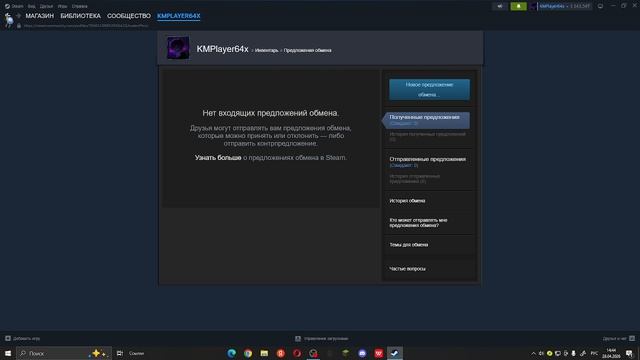Viewport: 640px width, 360px height.
Task: Go to the СООБЩЕСТВО tab
Action: coord(129,16)
